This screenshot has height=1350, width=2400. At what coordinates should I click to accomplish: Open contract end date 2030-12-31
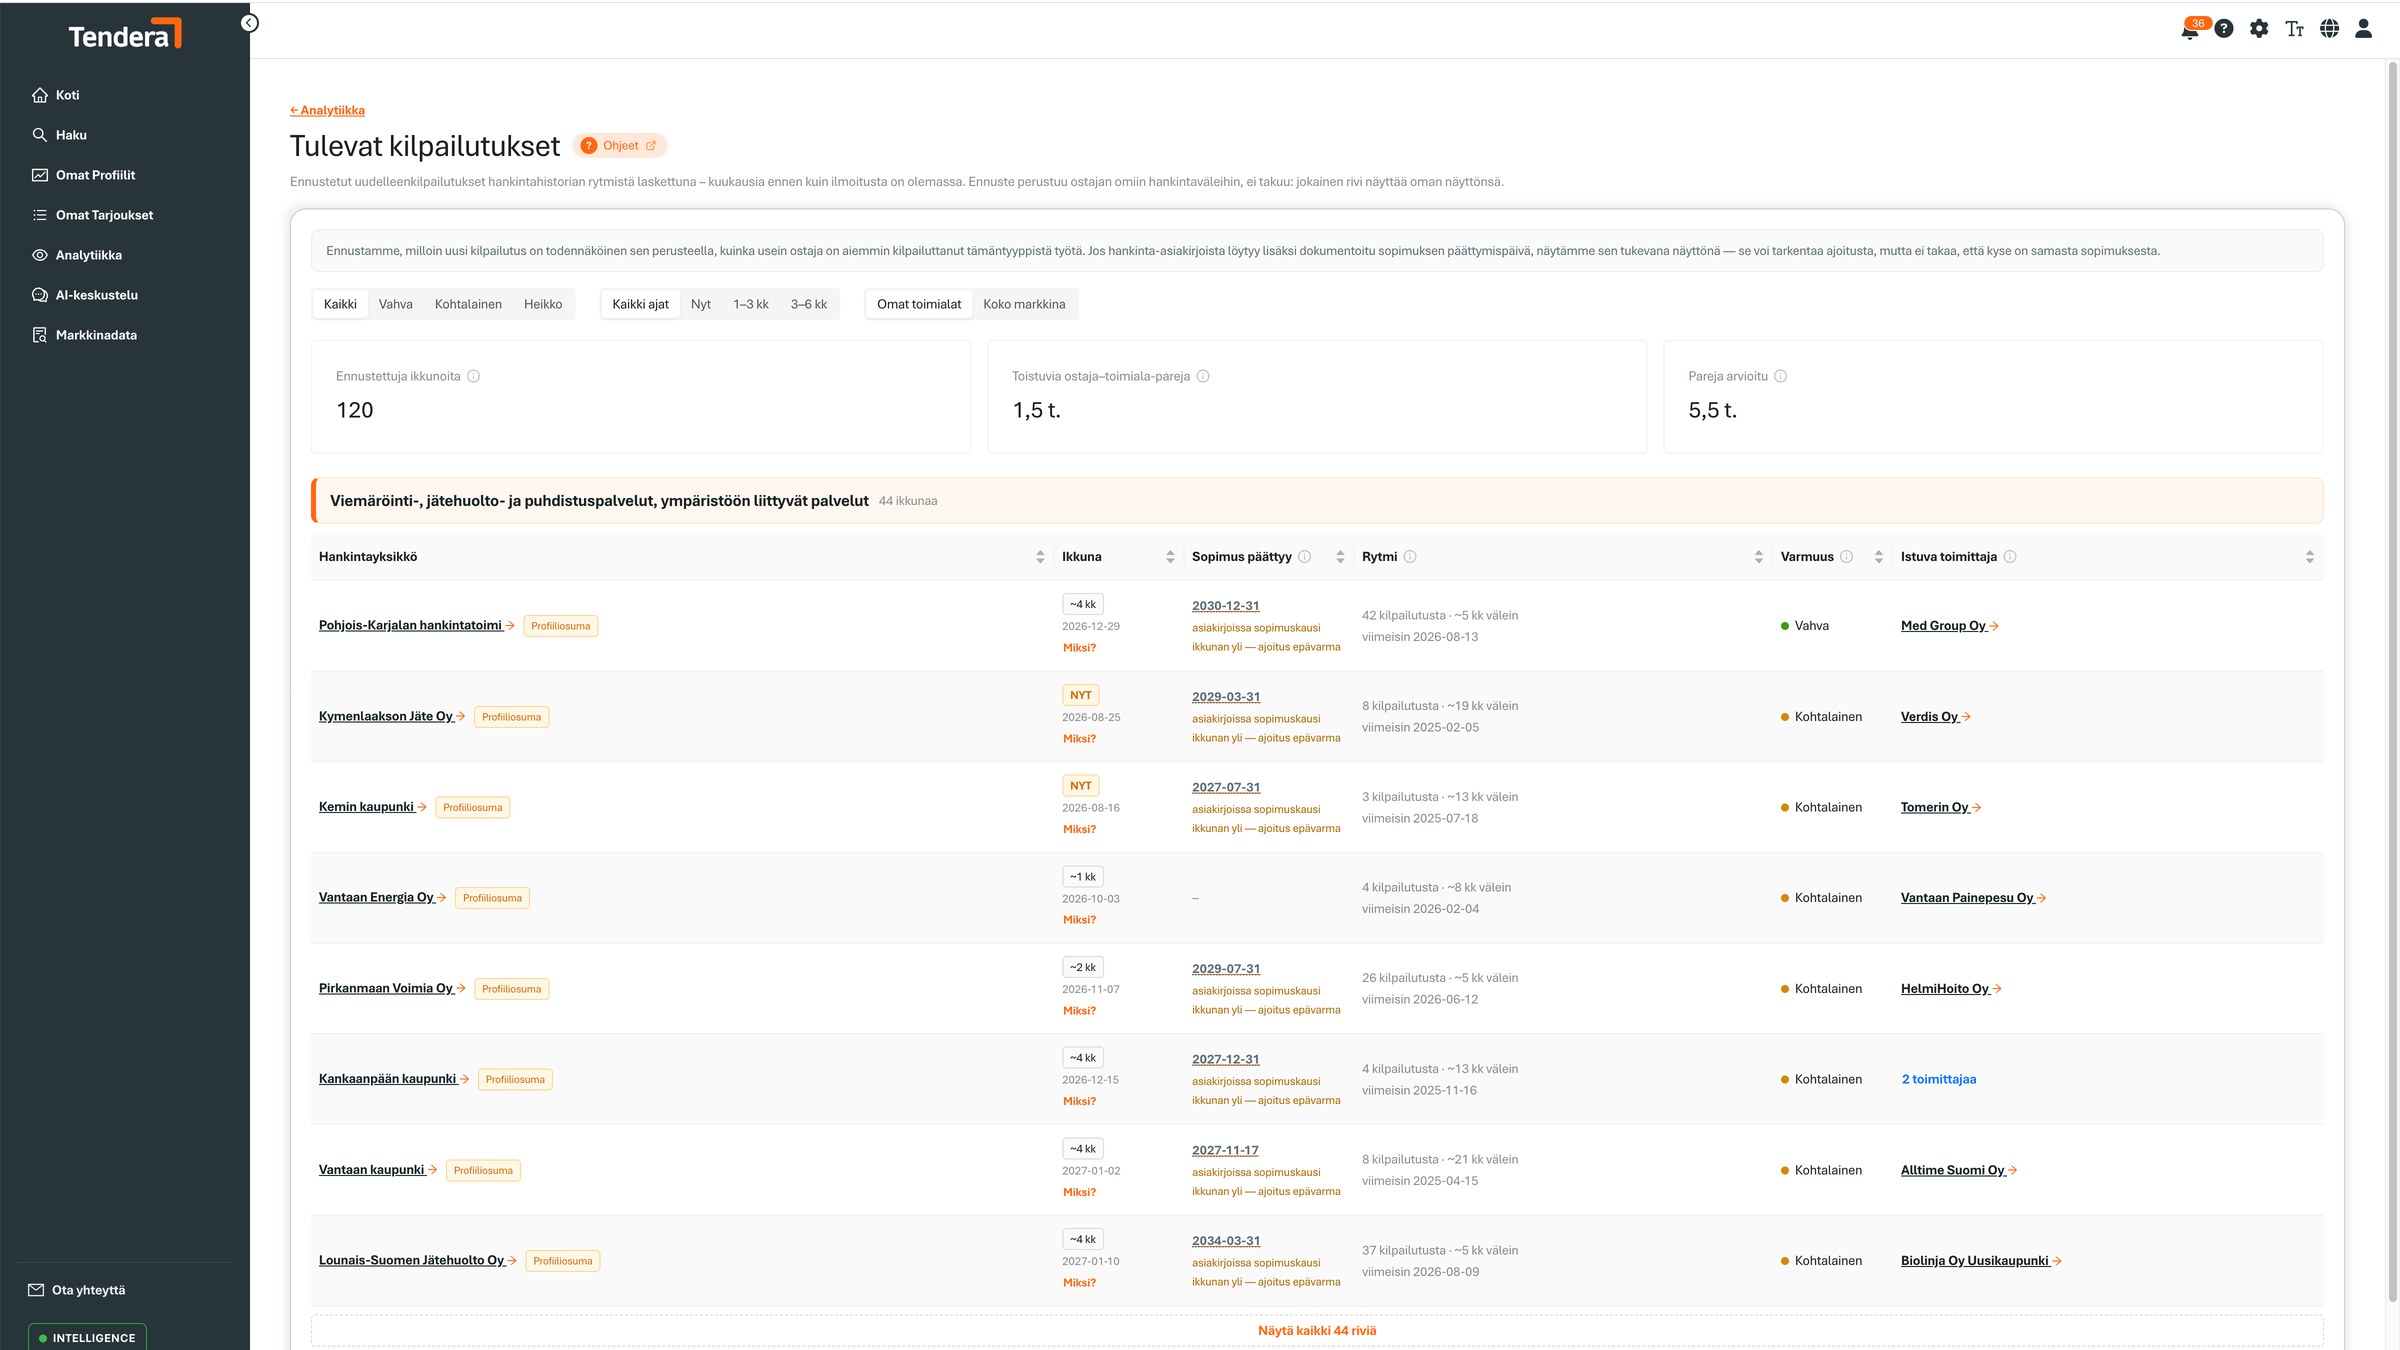1226,606
